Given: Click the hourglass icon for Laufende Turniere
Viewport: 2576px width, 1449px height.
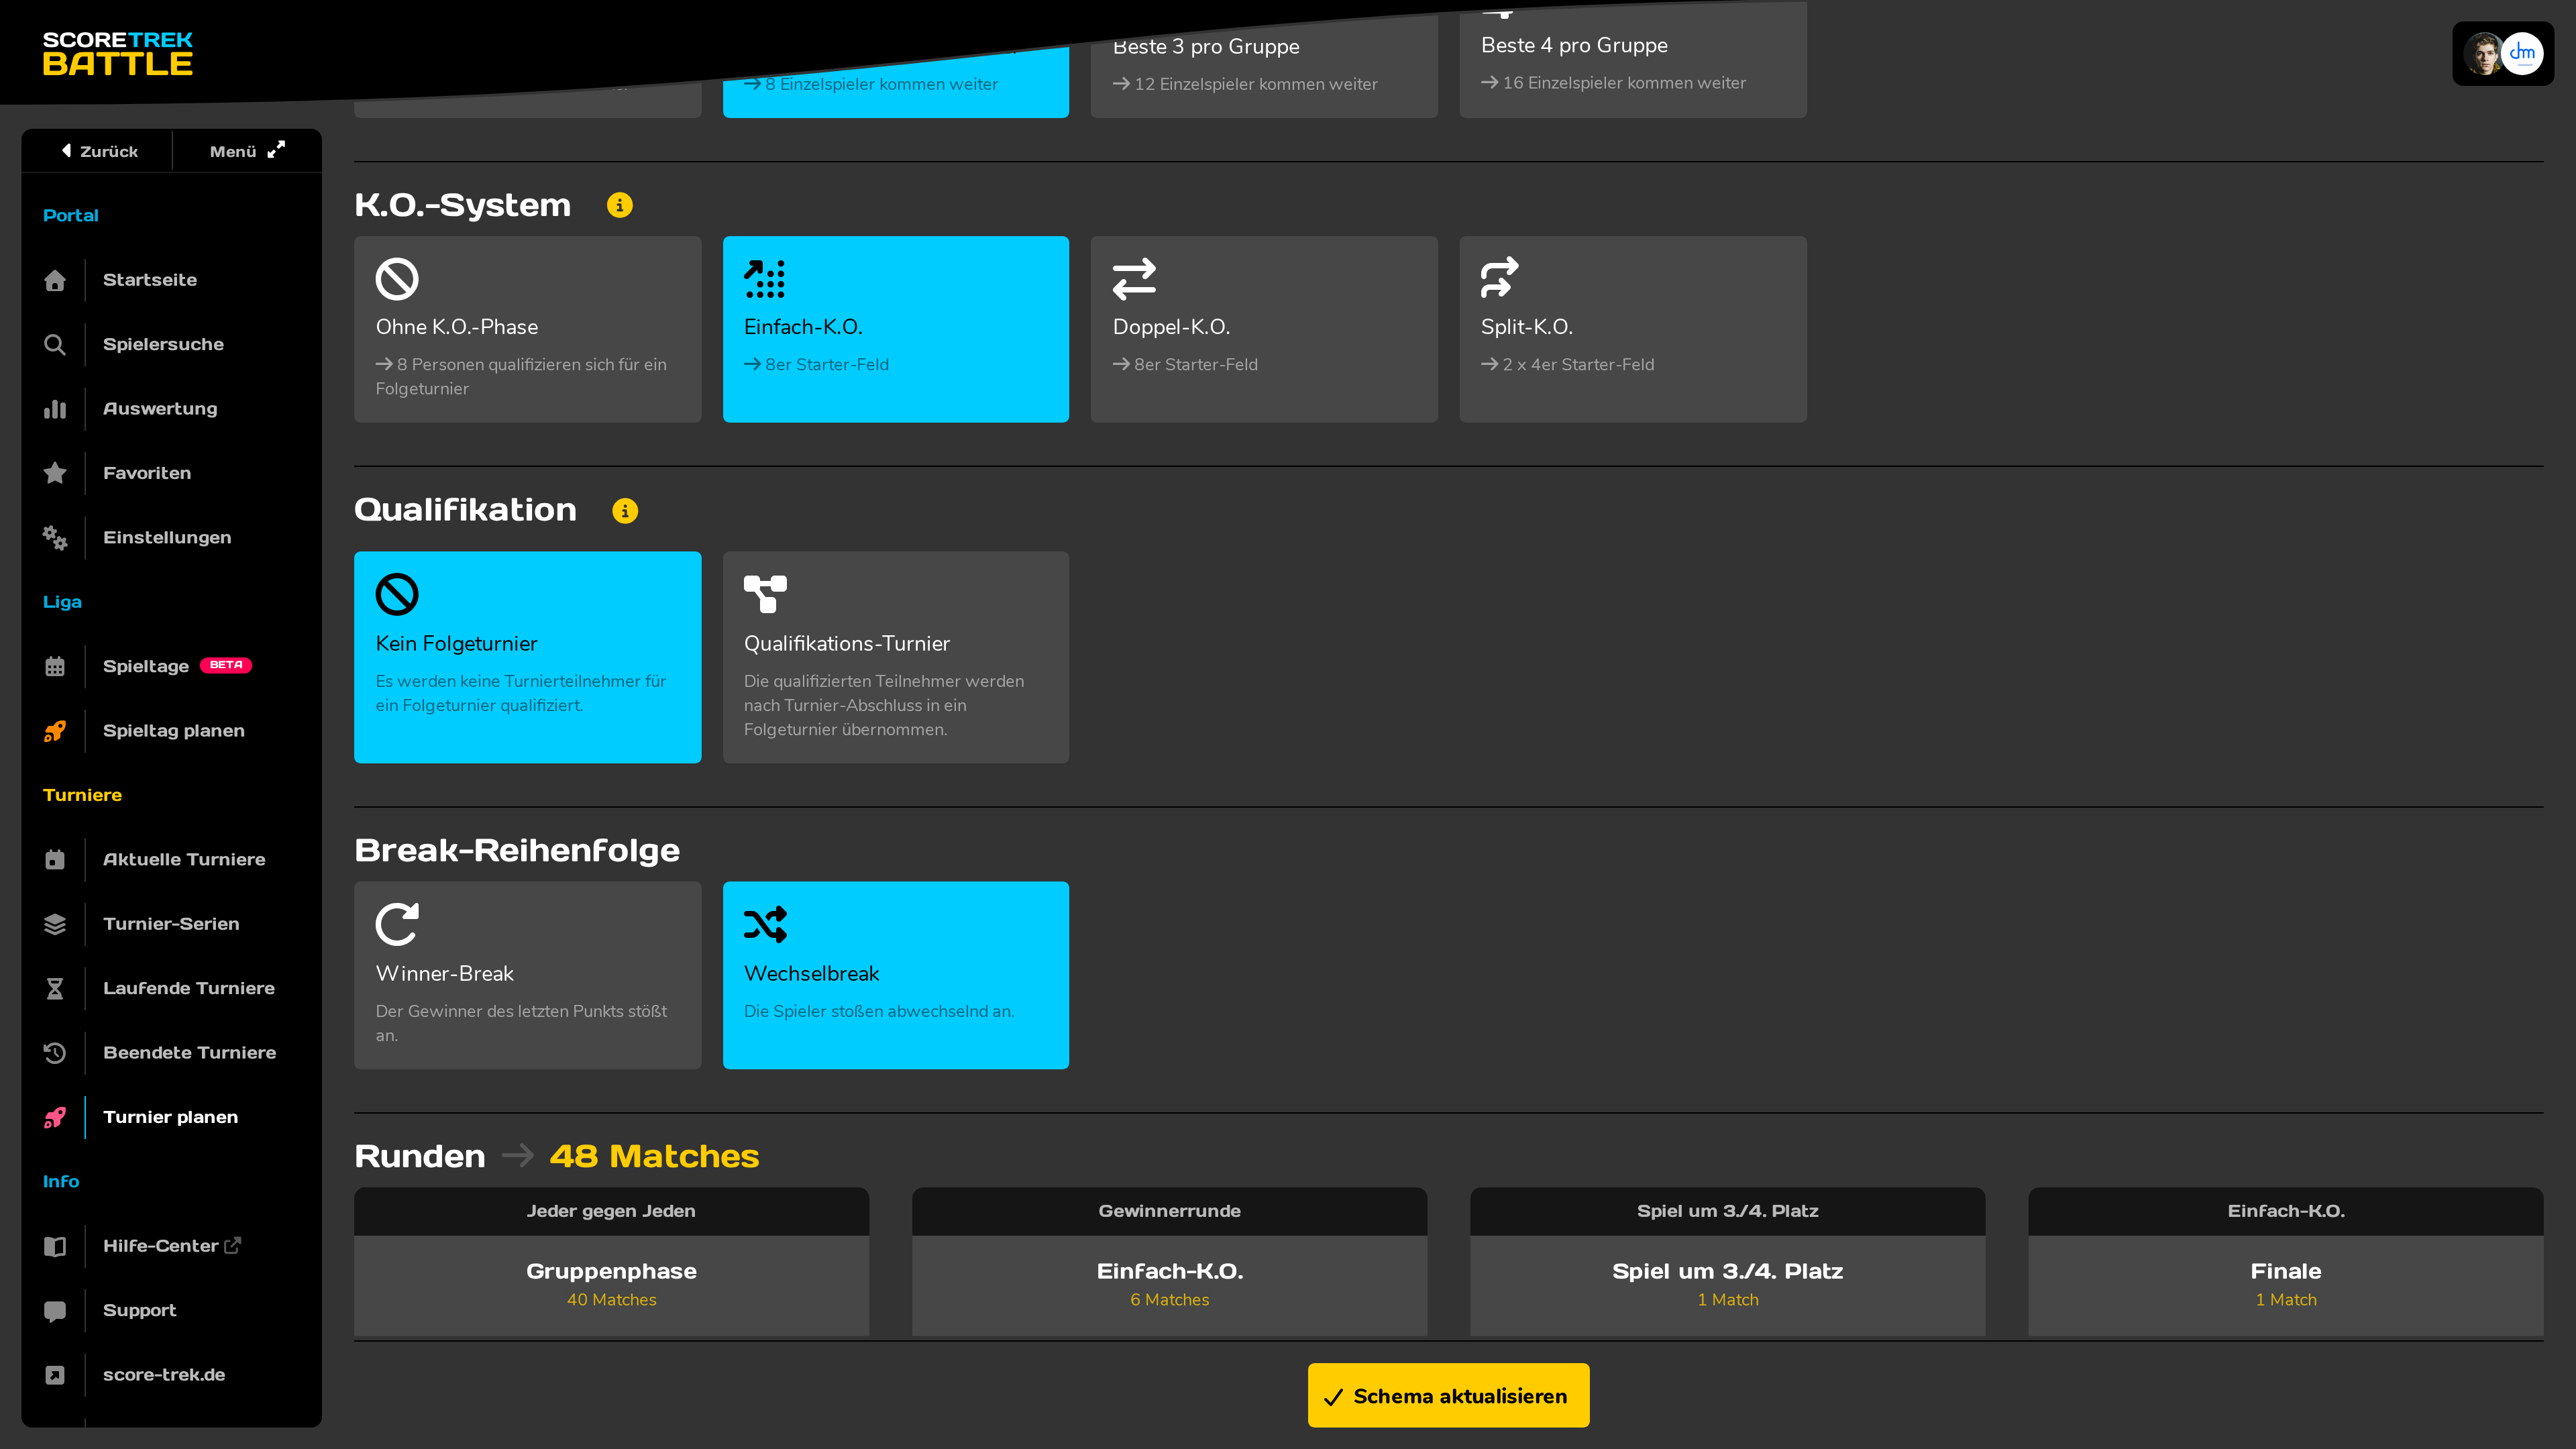Looking at the screenshot, I should 55,988.
